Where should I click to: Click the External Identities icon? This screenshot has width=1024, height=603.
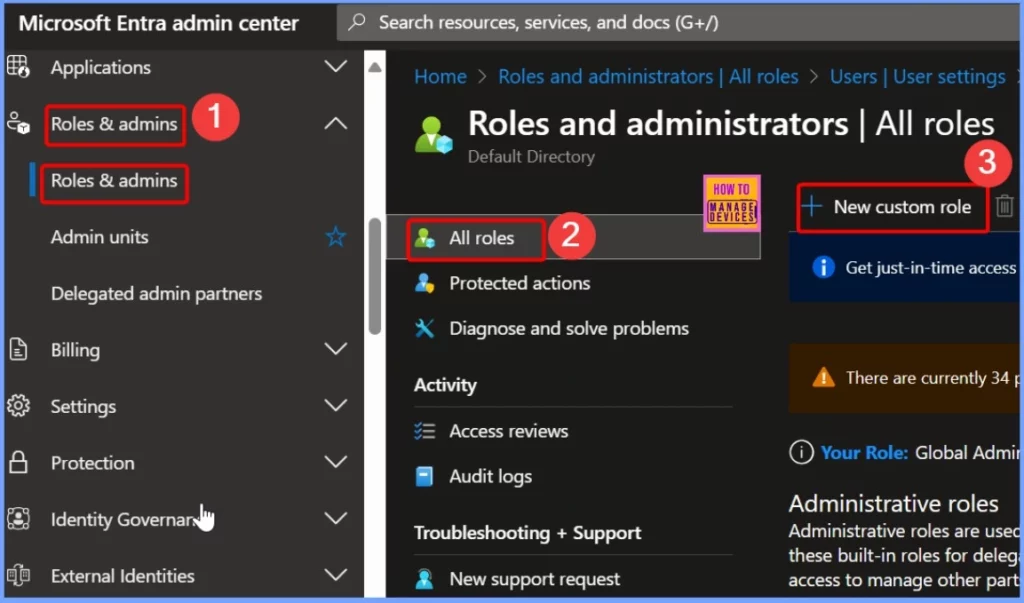pyautogui.click(x=18, y=576)
